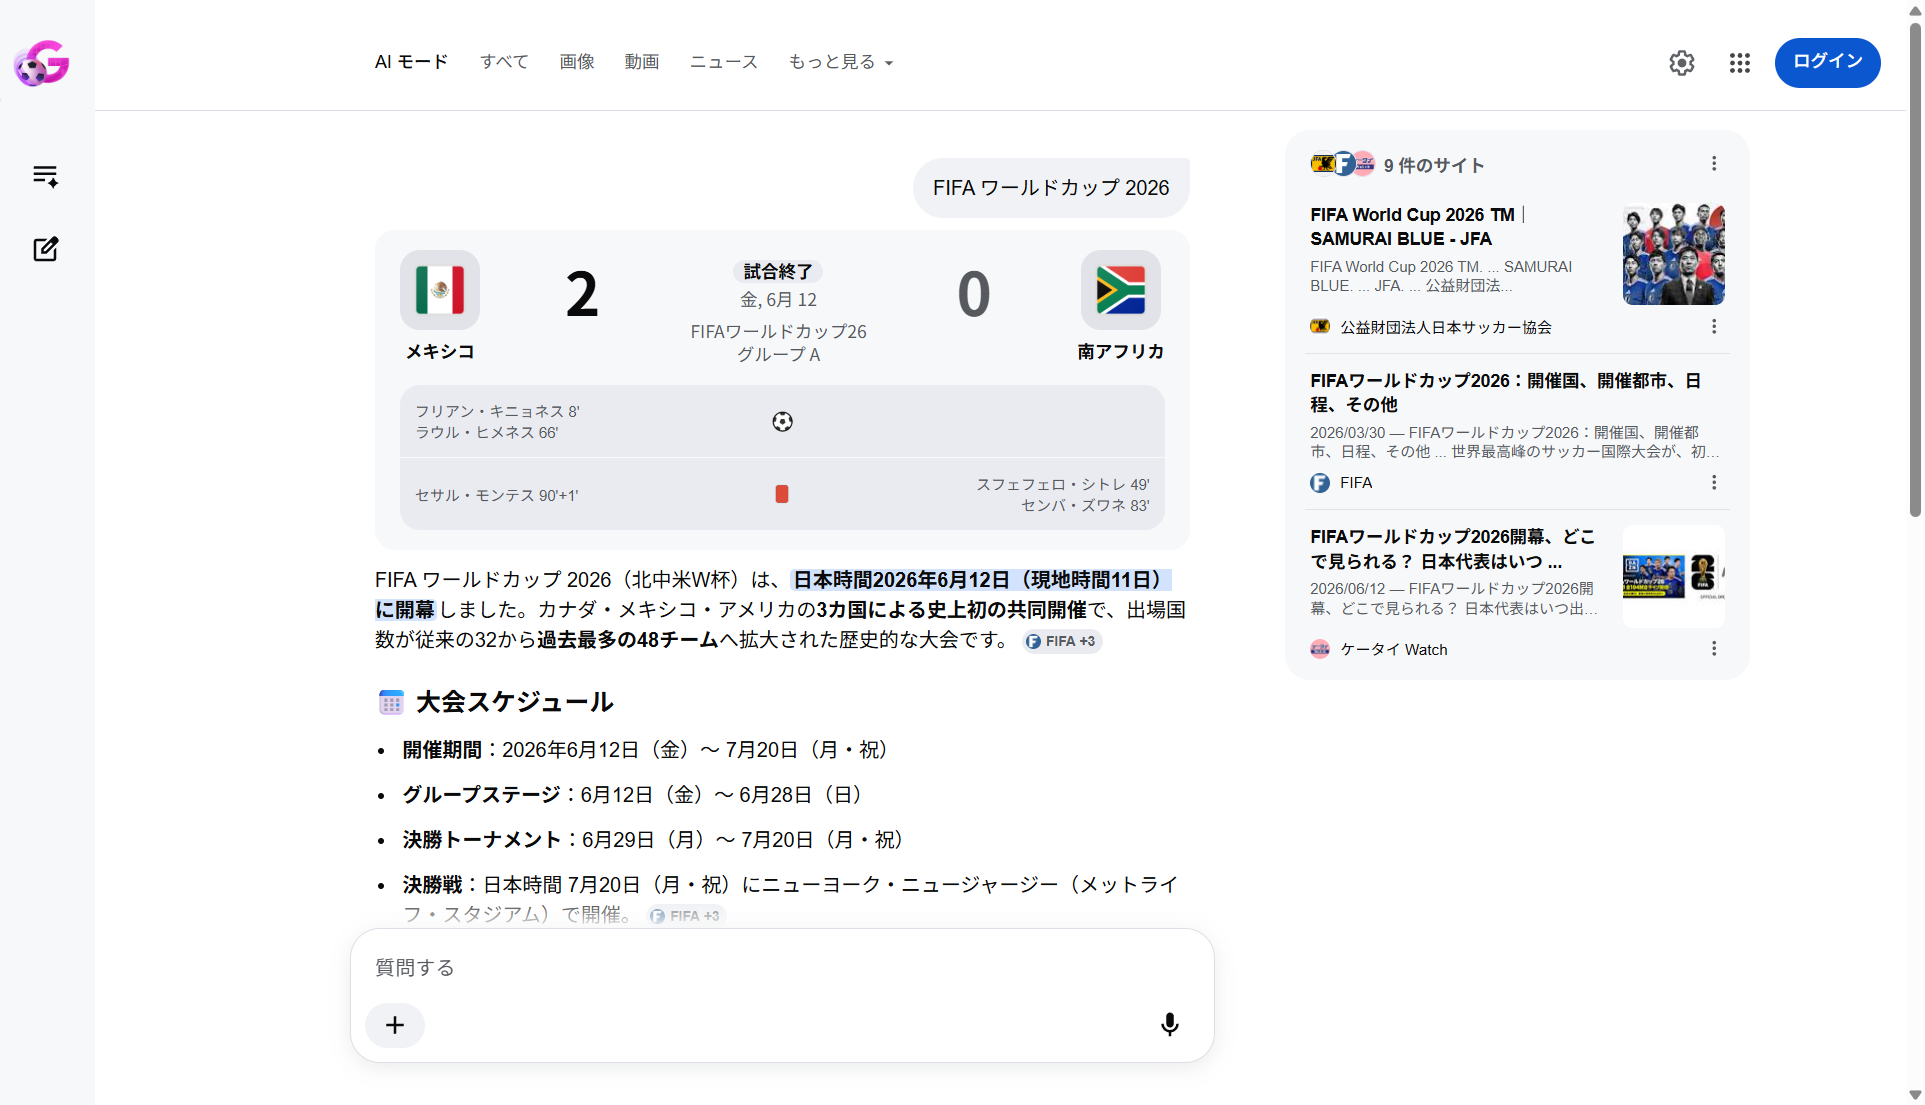
Task: Click scorer ラウル・ヒメネス 66'
Action: [487, 433]
